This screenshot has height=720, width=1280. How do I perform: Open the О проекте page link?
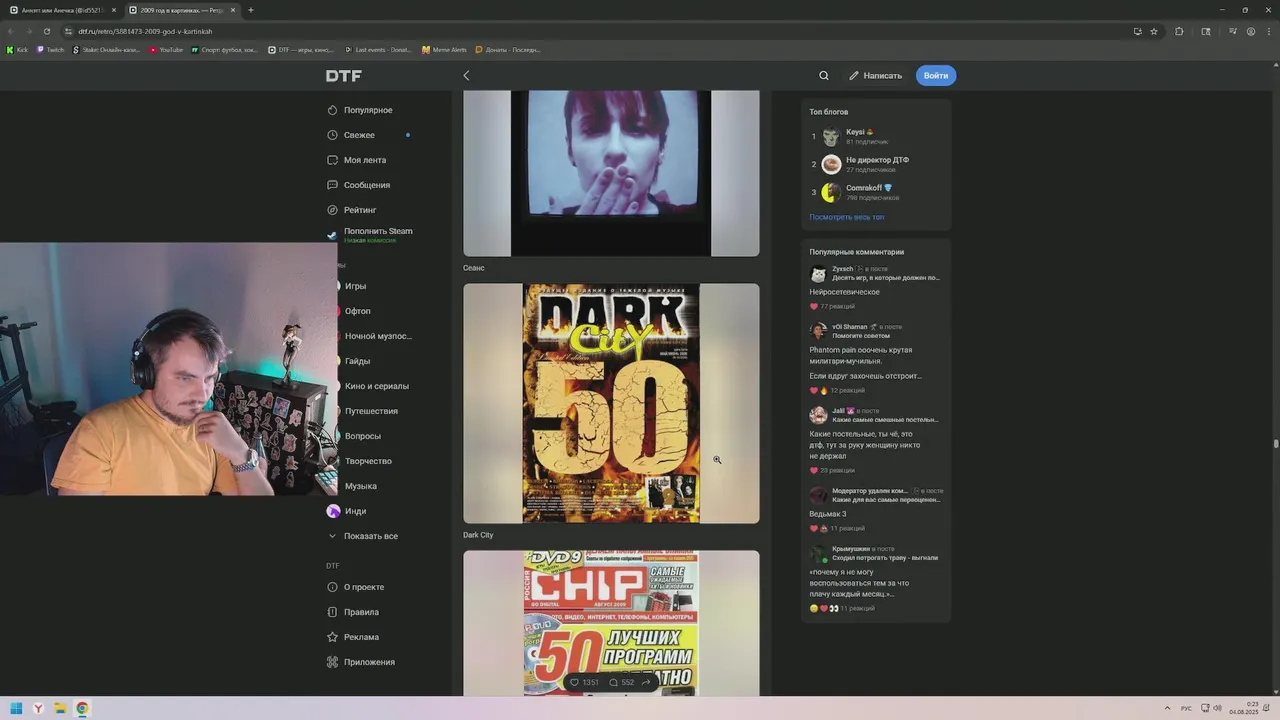tap(364, 587)
